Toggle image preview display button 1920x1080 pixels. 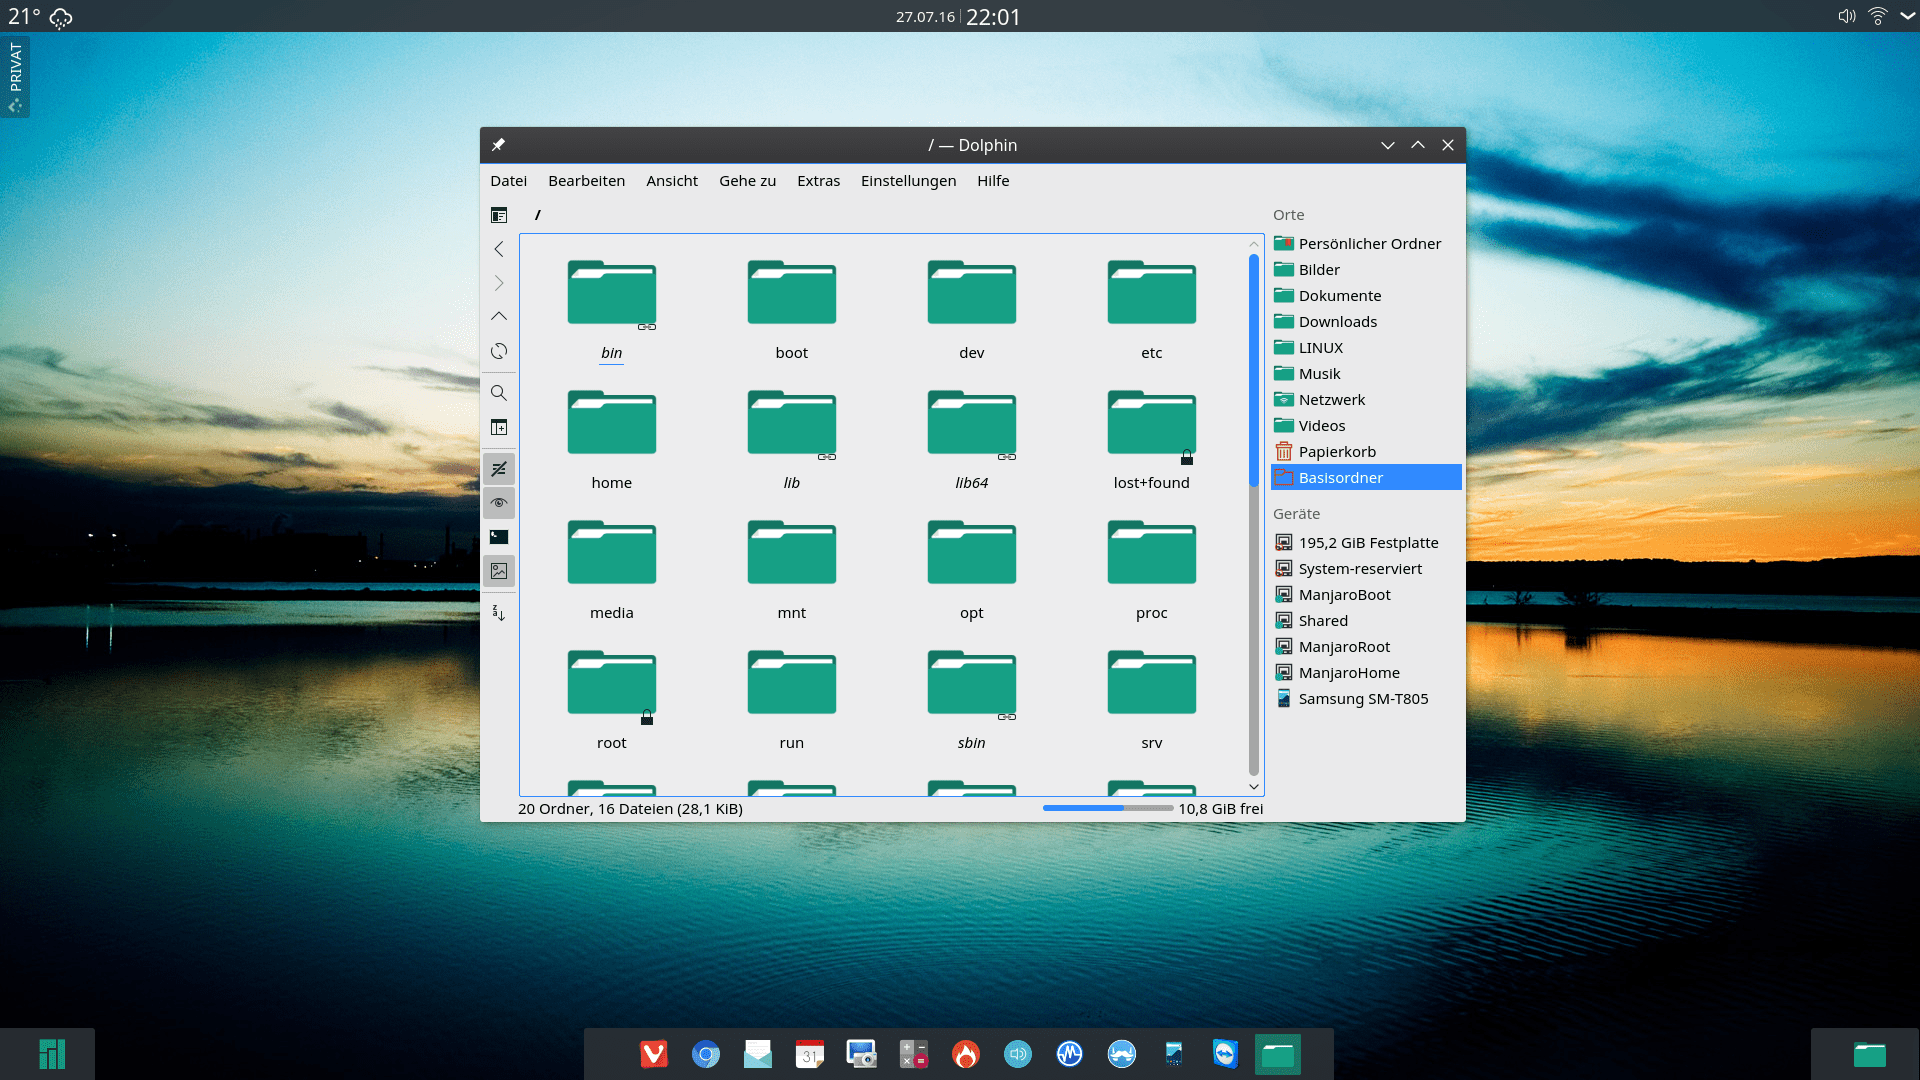[x=499, y=571]
